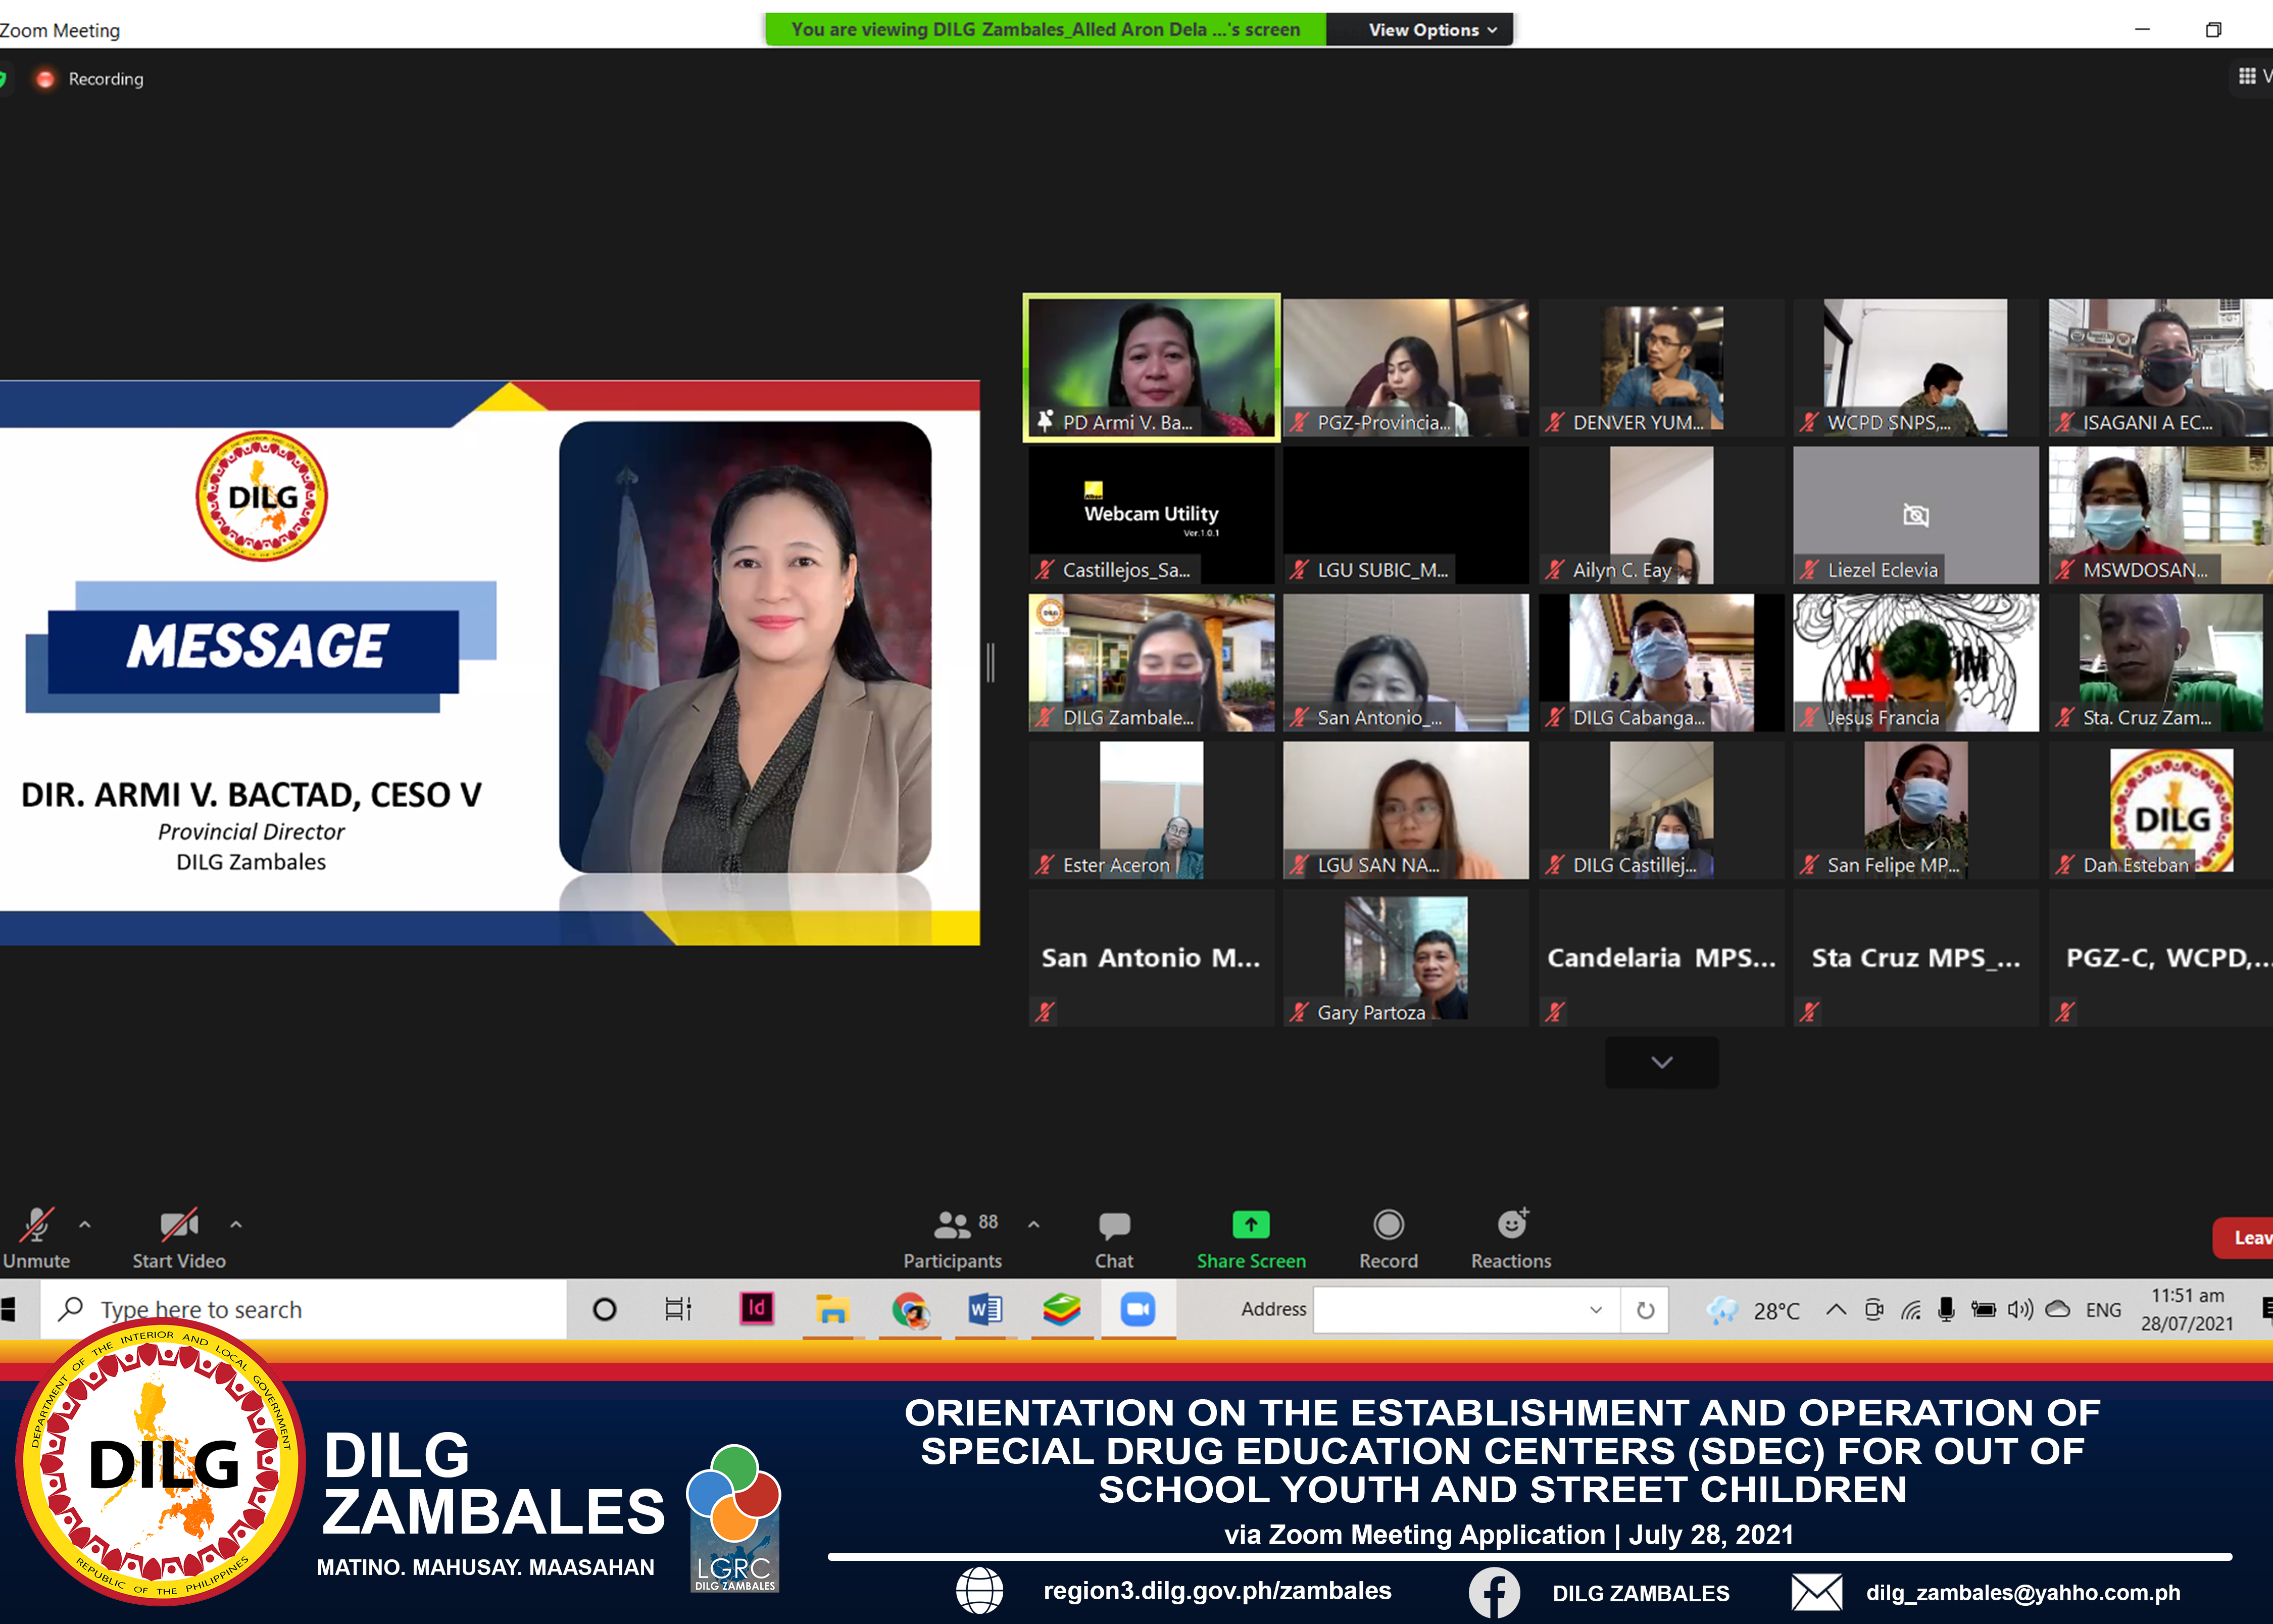Click the ENG language indicator
This screenshot has width=2273, height=1624.
coord(2103,1310)
